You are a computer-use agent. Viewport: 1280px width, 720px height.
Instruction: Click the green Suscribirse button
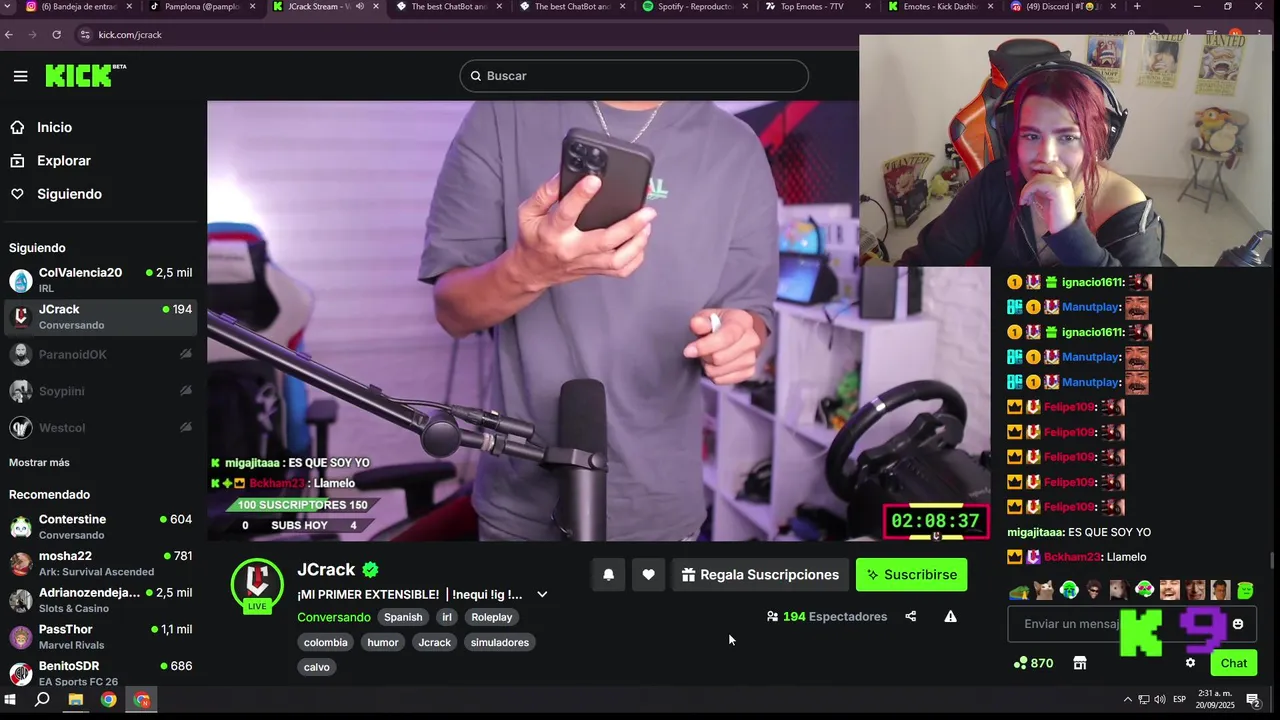(x=911, y=575)
